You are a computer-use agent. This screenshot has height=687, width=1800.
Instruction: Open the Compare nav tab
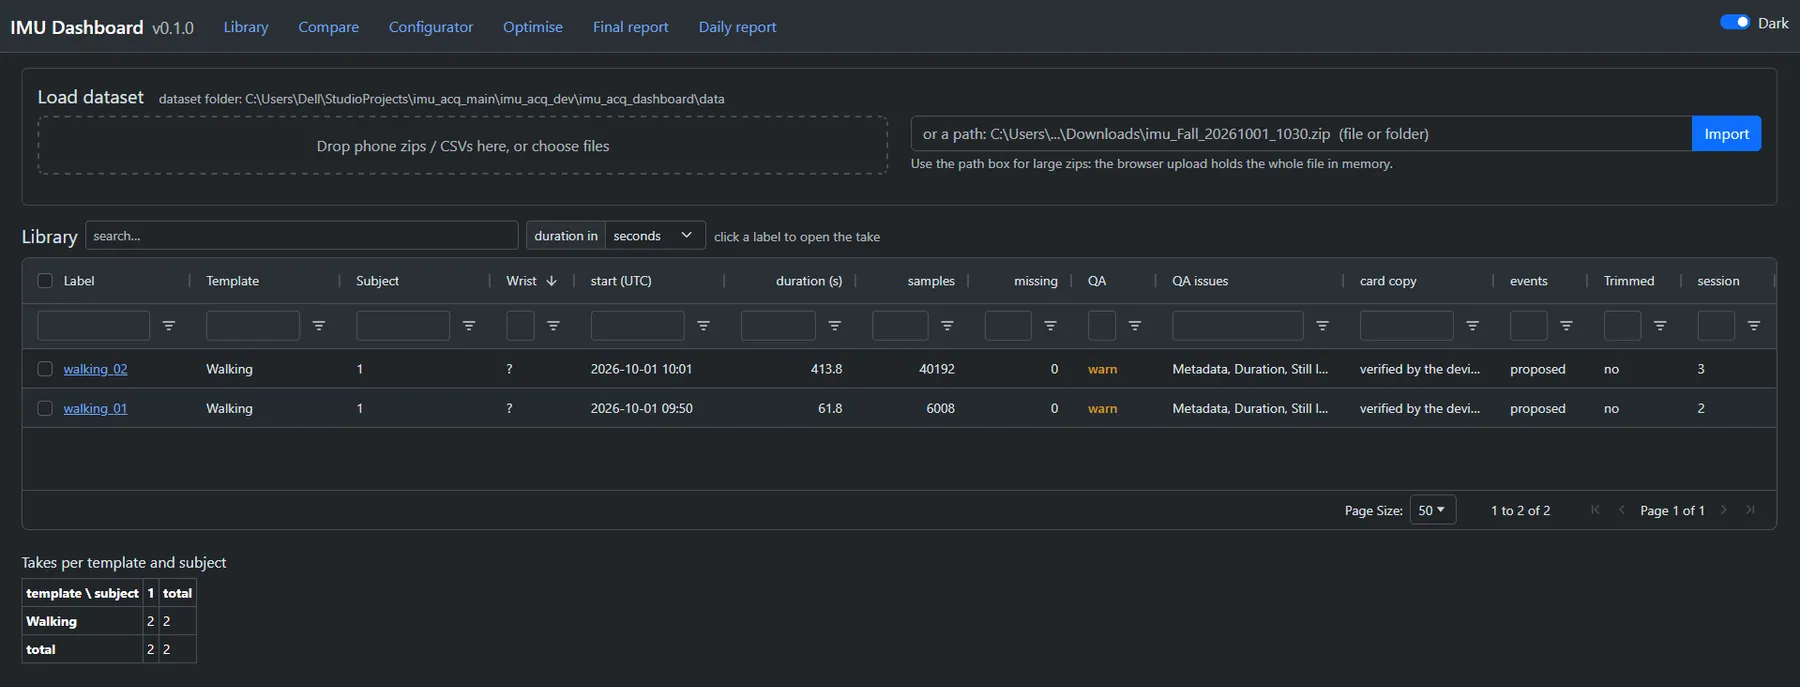328,27
